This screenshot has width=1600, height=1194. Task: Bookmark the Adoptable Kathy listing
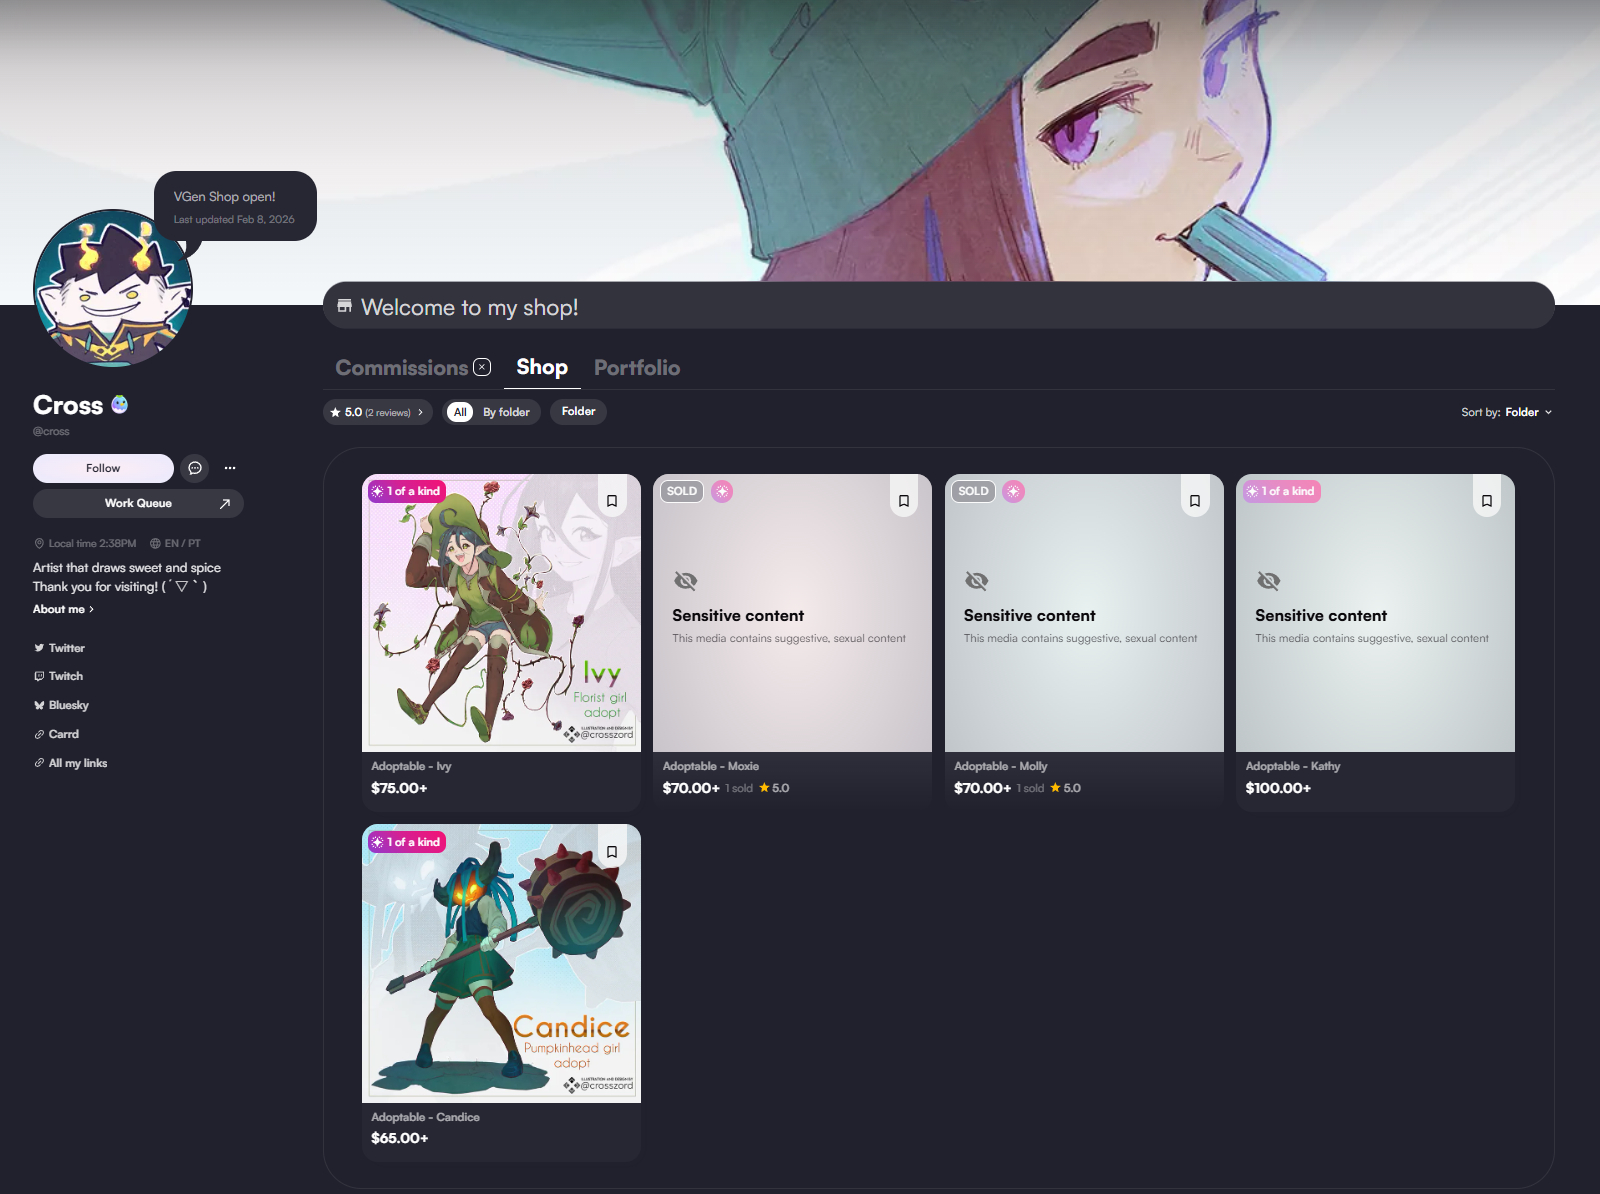[1486, 501]
